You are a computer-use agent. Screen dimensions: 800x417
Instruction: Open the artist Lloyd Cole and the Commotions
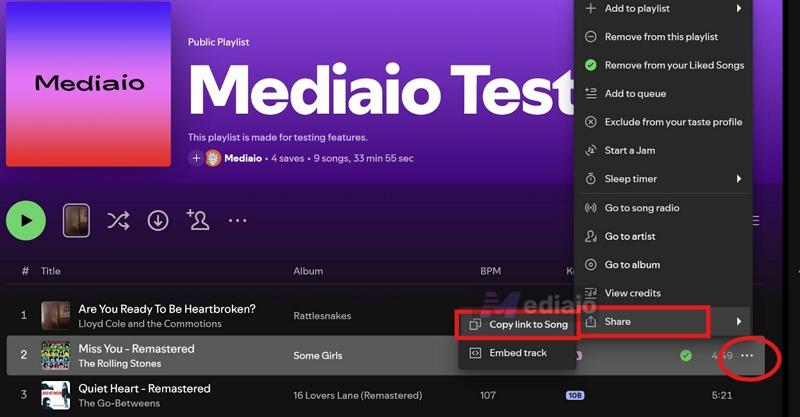(x=150, y=324)
